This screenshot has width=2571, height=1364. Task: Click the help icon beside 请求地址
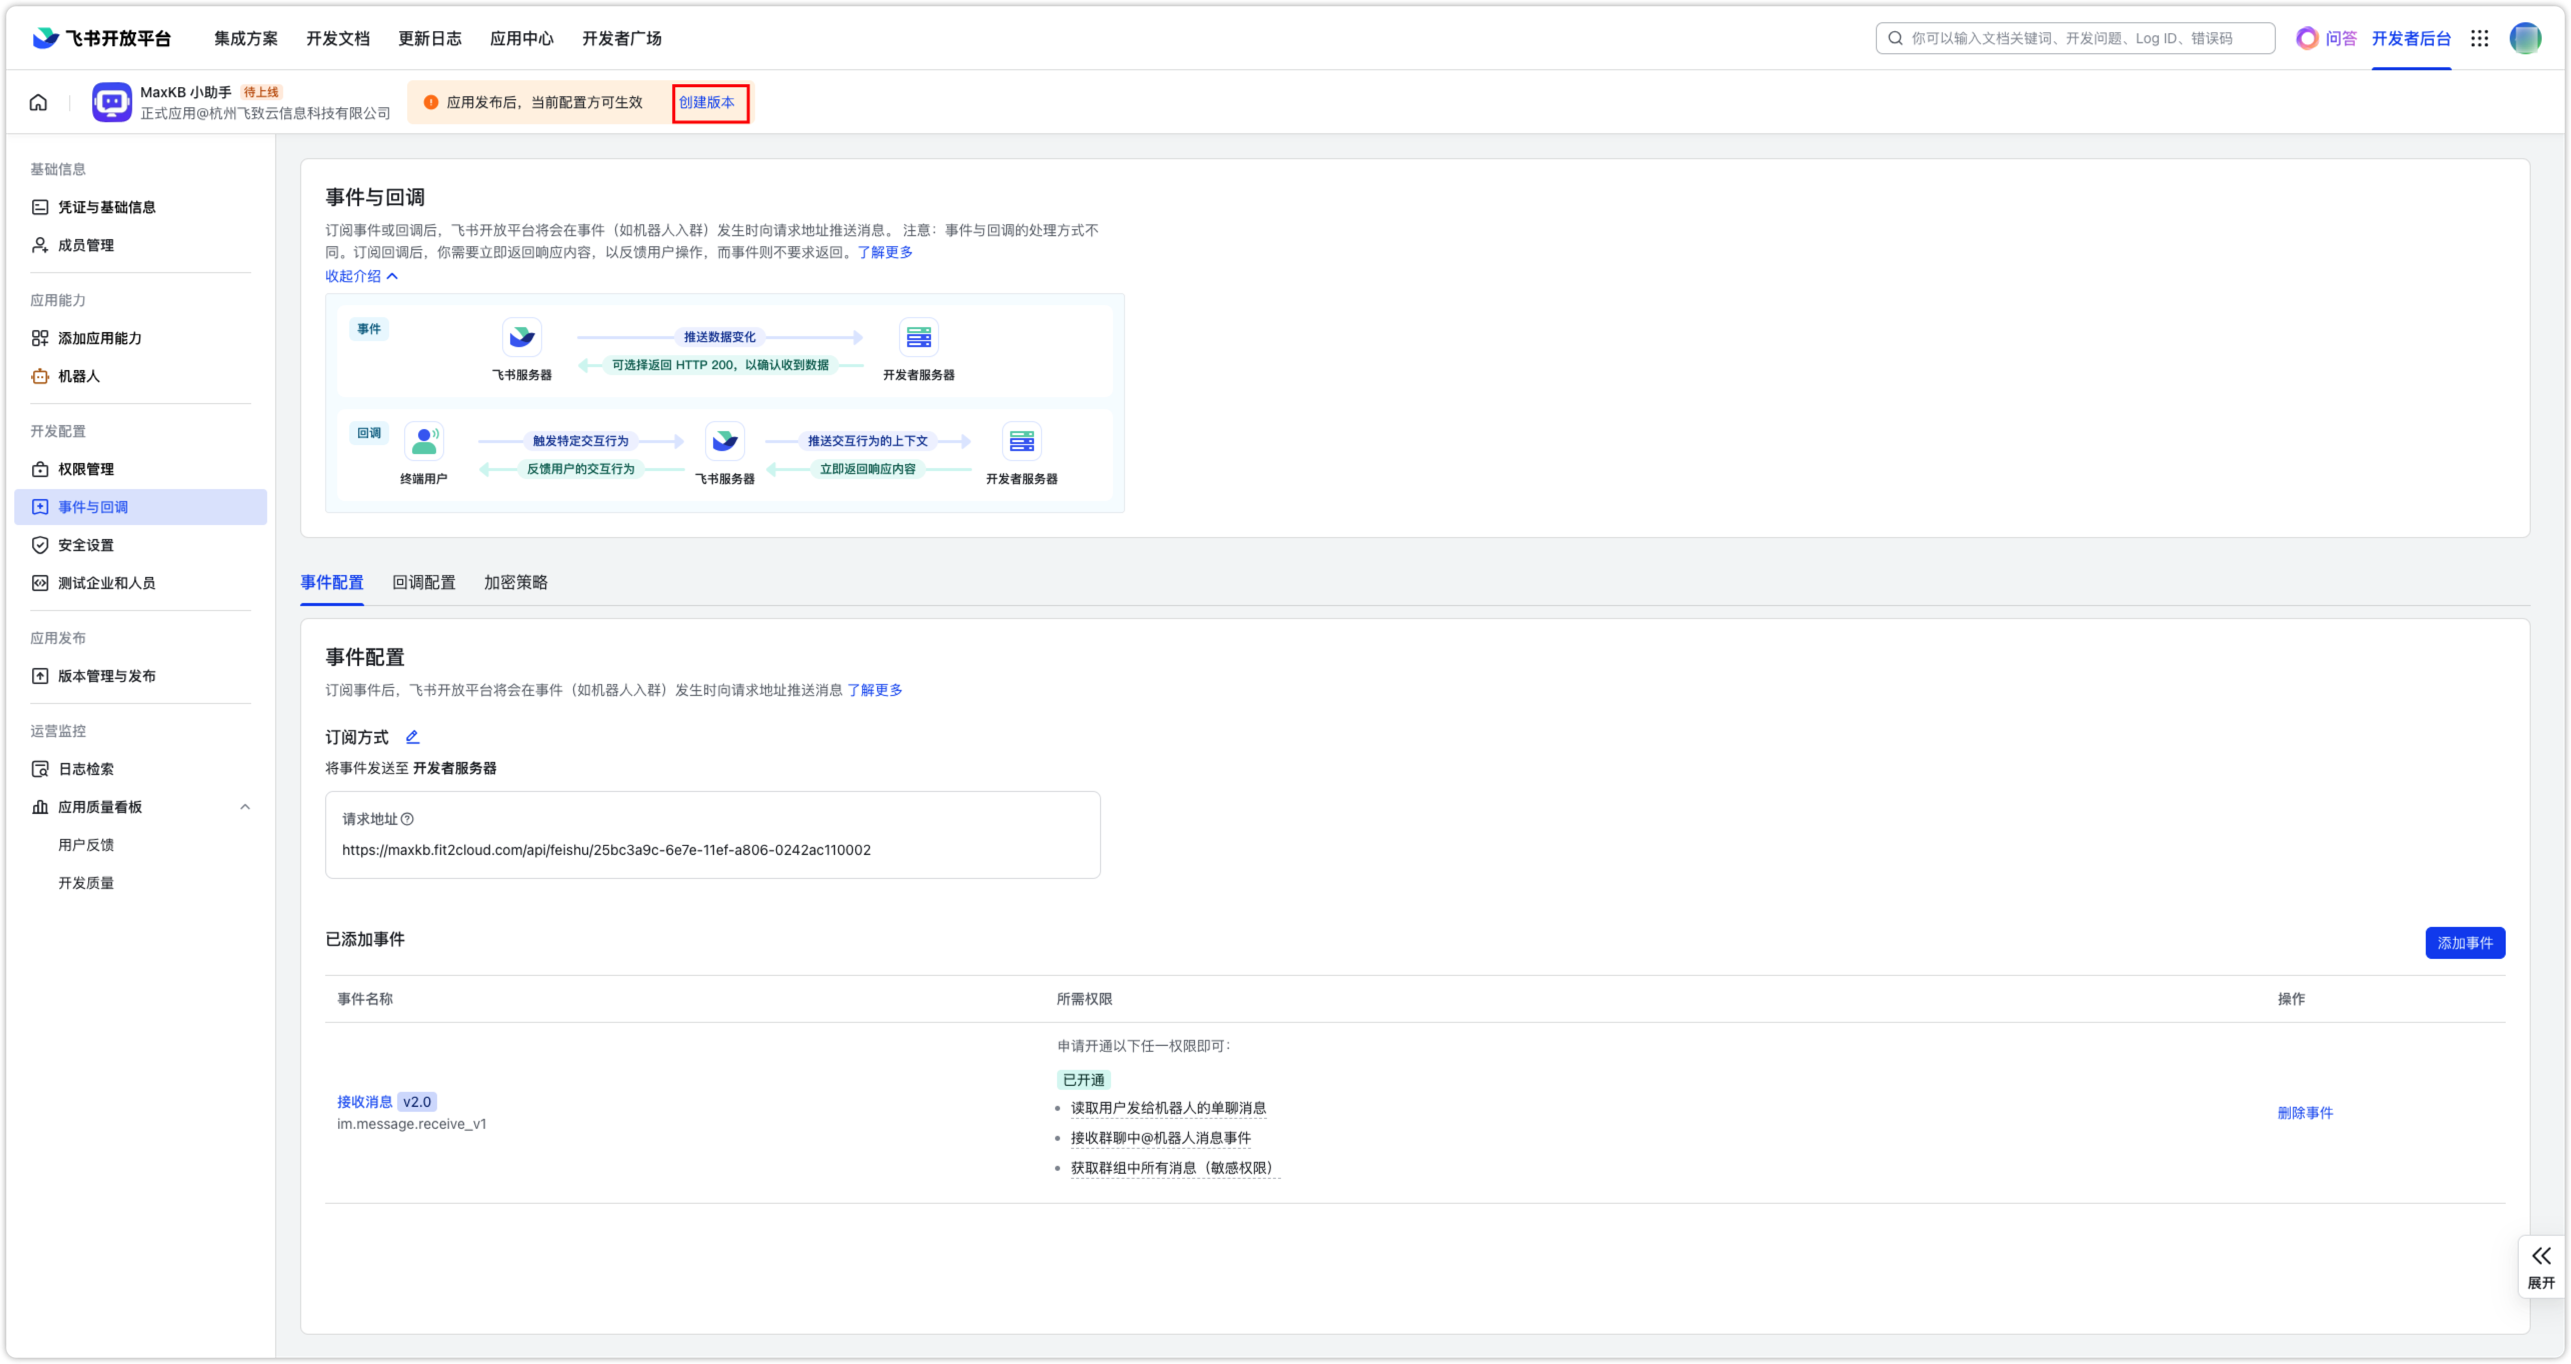point(407,819)
